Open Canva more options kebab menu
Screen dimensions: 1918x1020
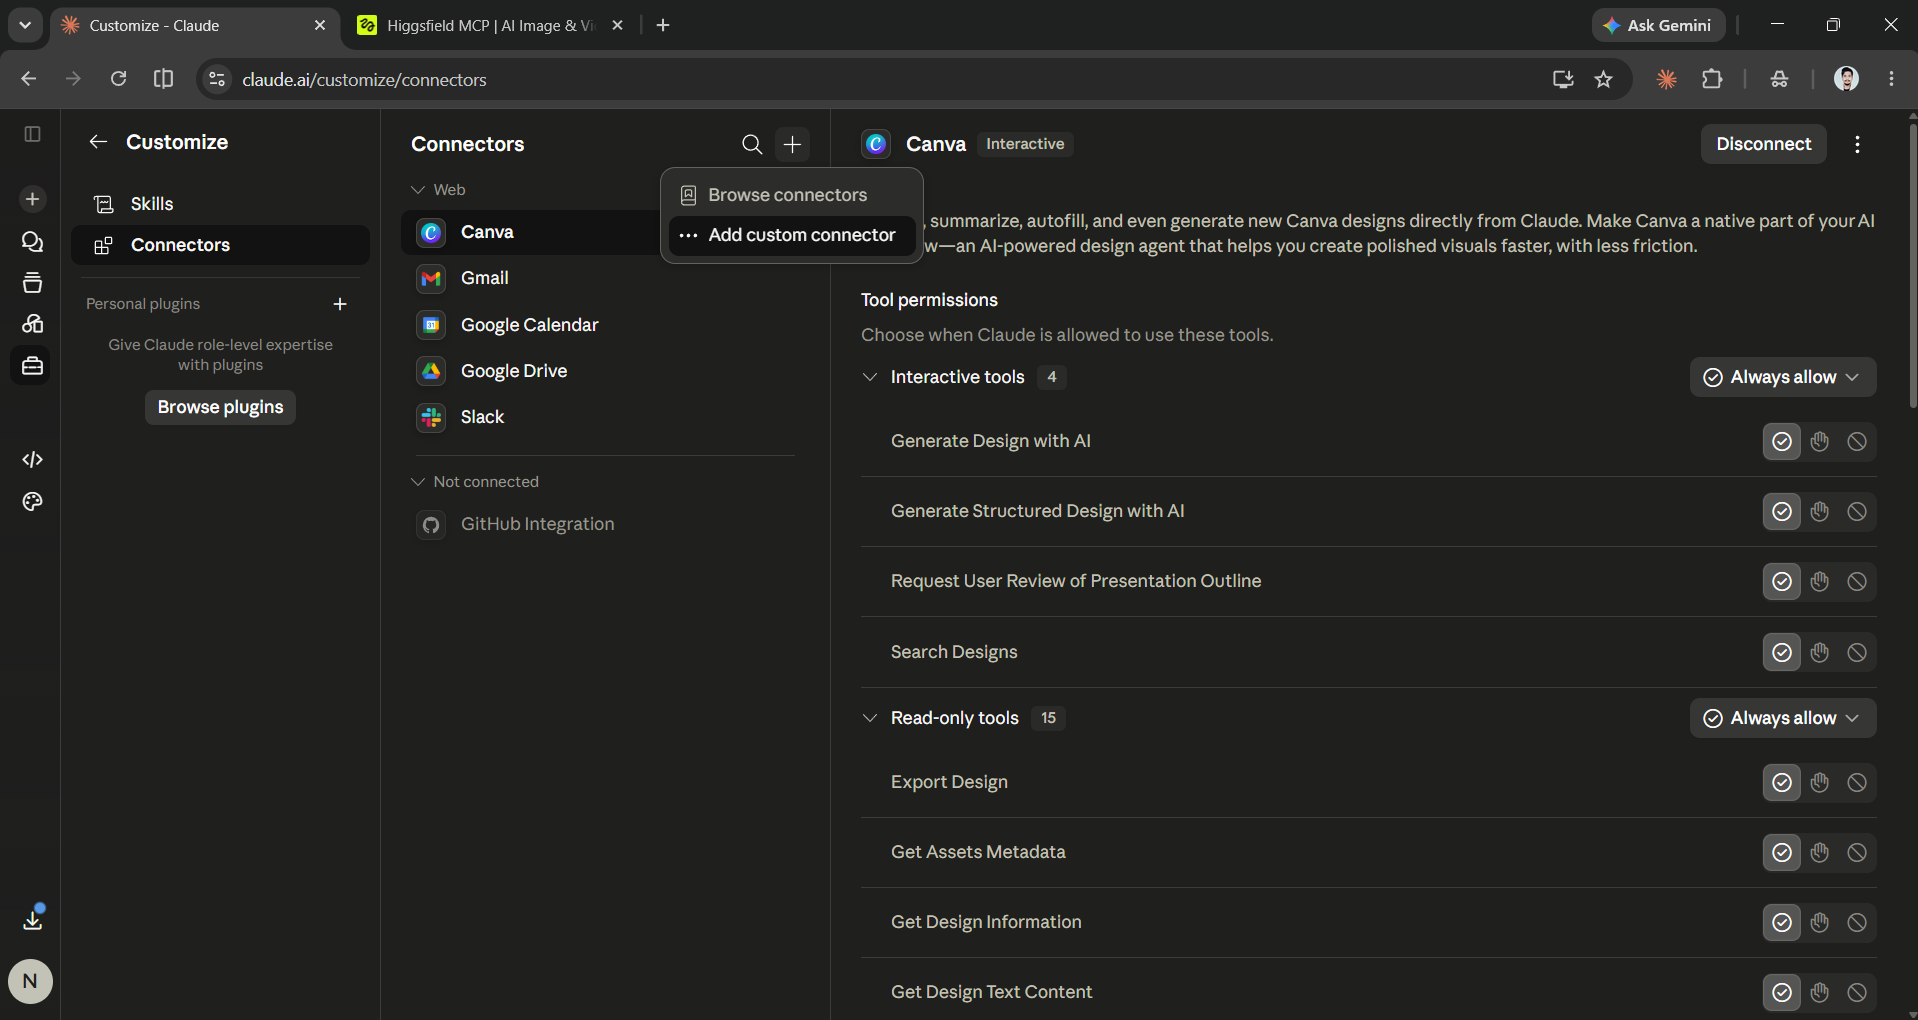pyautogui.click(x=1857, y=144)
